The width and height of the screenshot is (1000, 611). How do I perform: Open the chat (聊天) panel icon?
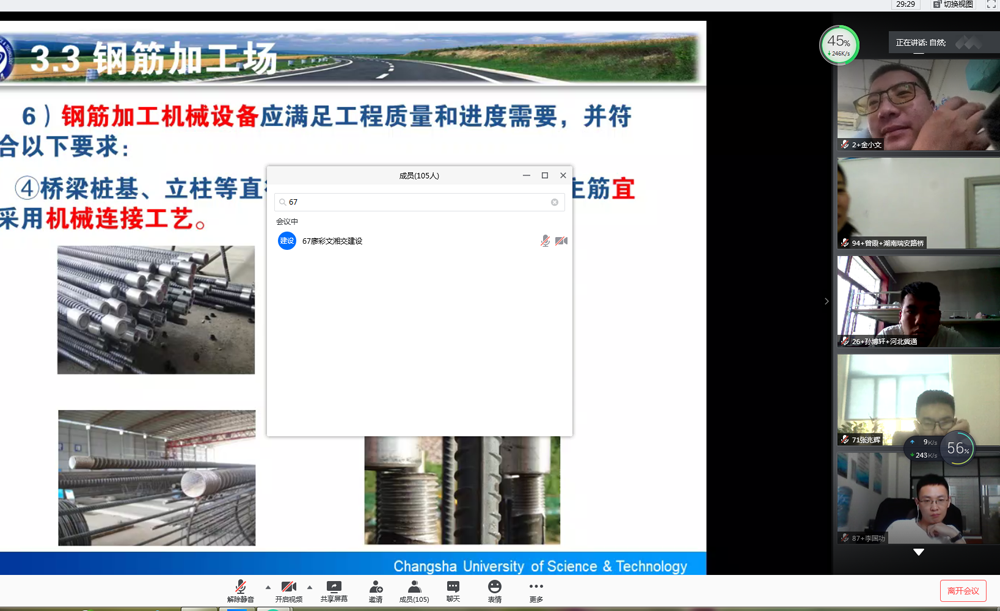click(x=453, y=590)
